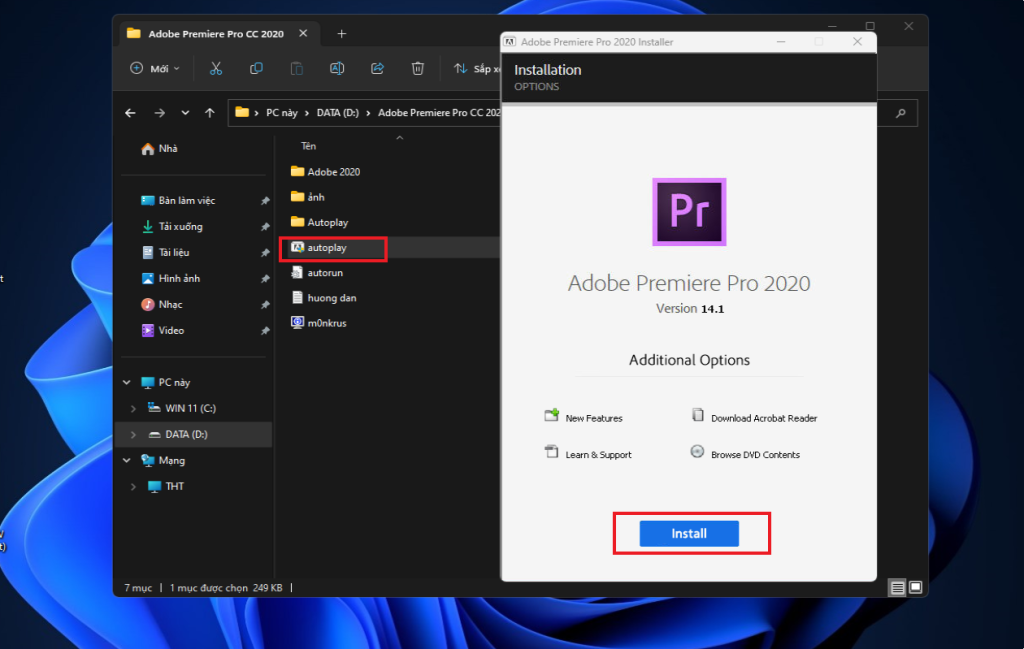Expand the THT network node

coord(133,487)
